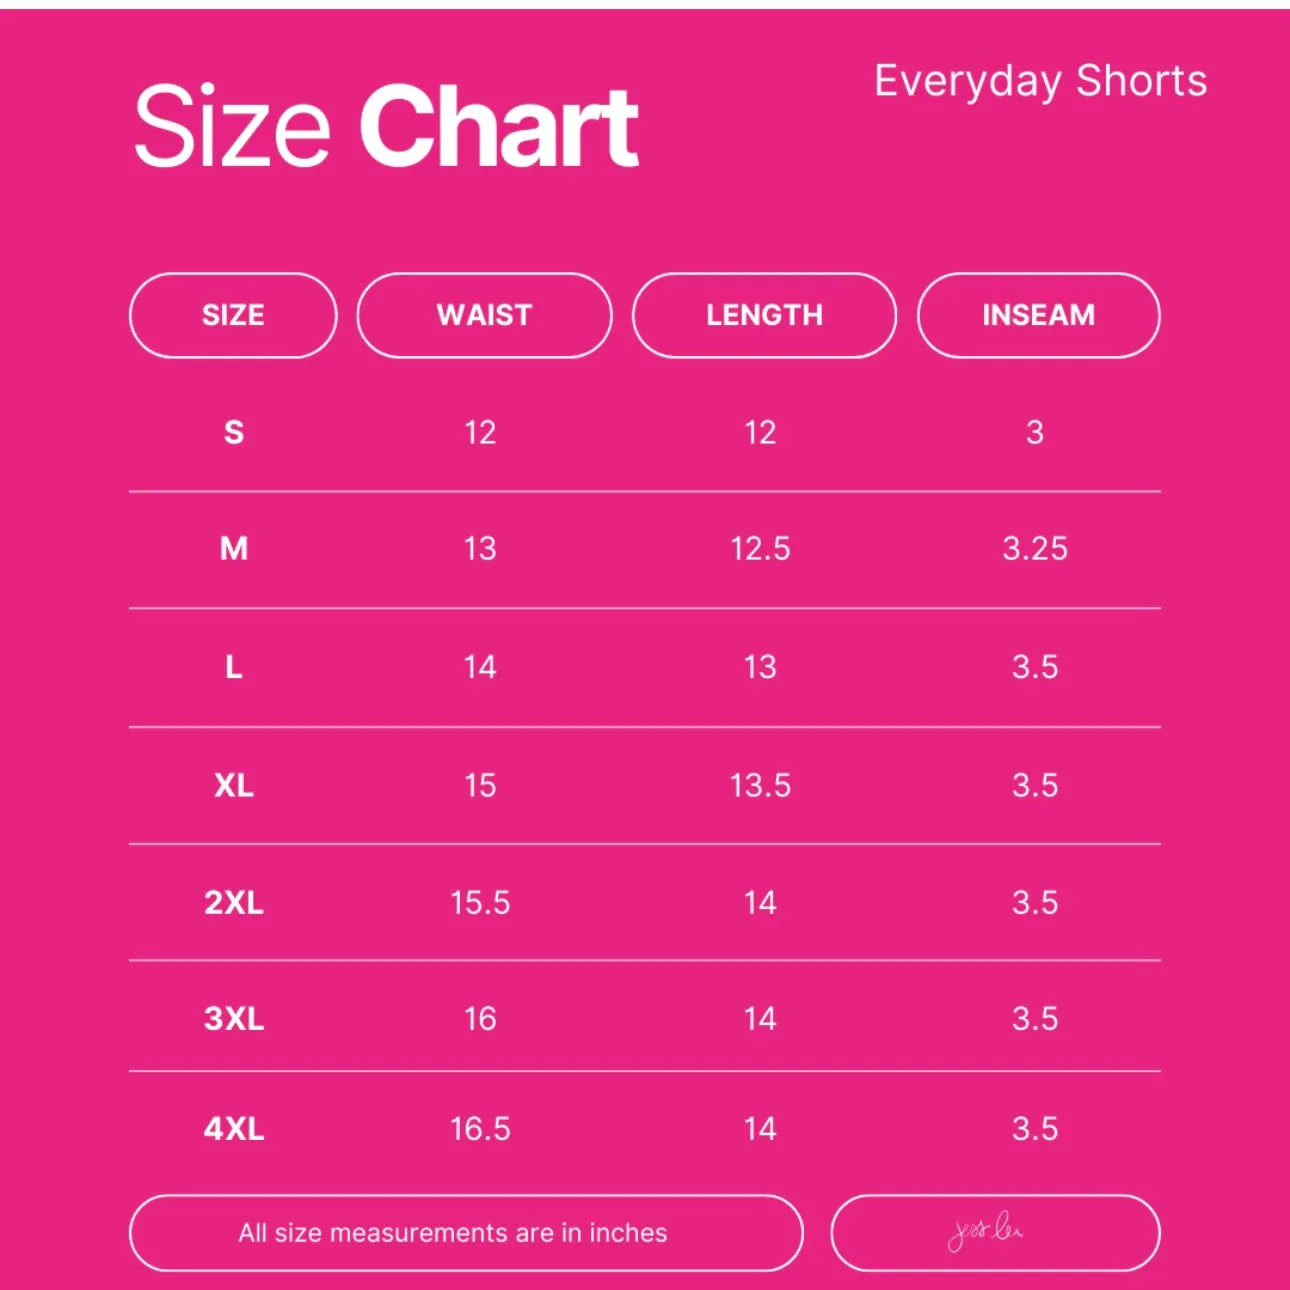Select the 2XL size row label
The width and height of the screenshot is (1290, 1290).
[x=234, y=902]
